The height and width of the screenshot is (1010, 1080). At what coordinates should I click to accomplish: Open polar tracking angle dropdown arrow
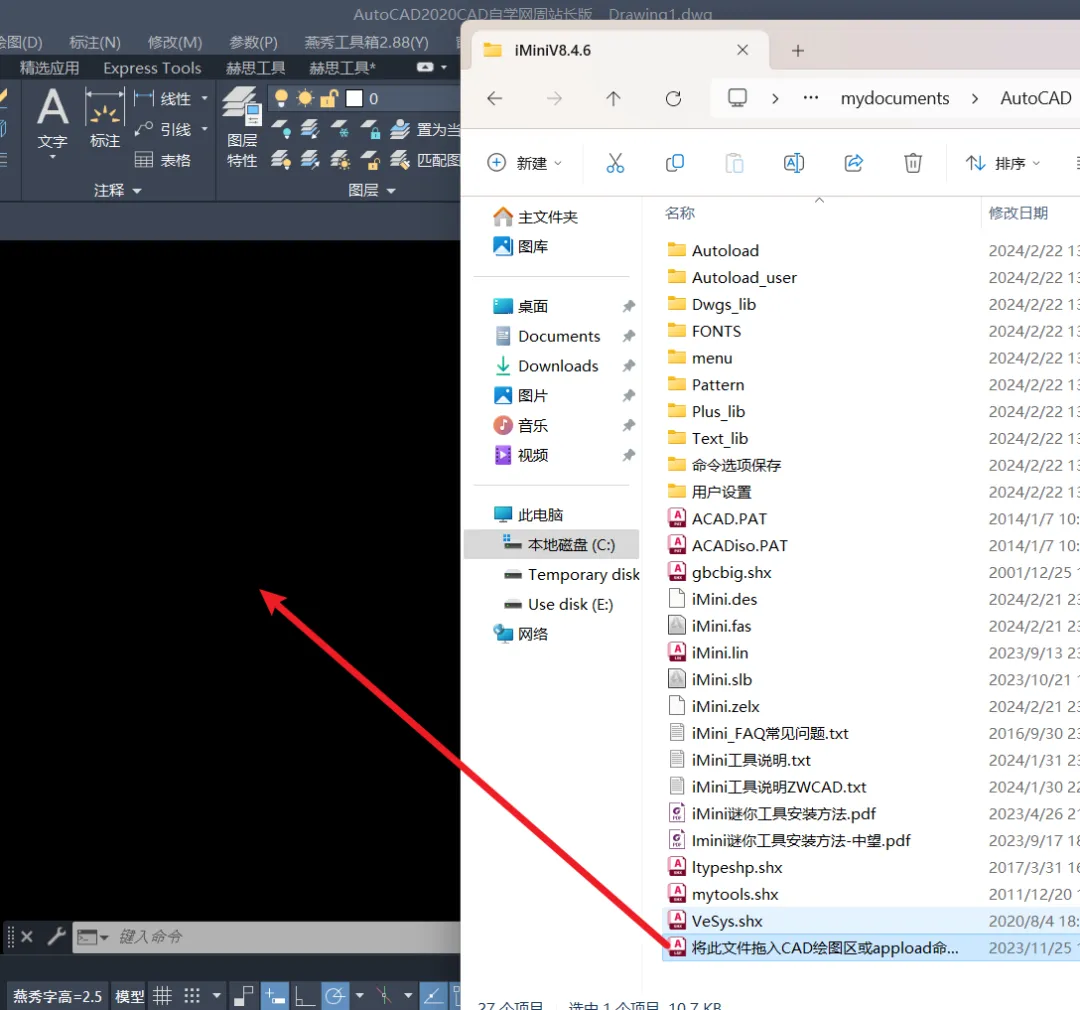[360, 996]
